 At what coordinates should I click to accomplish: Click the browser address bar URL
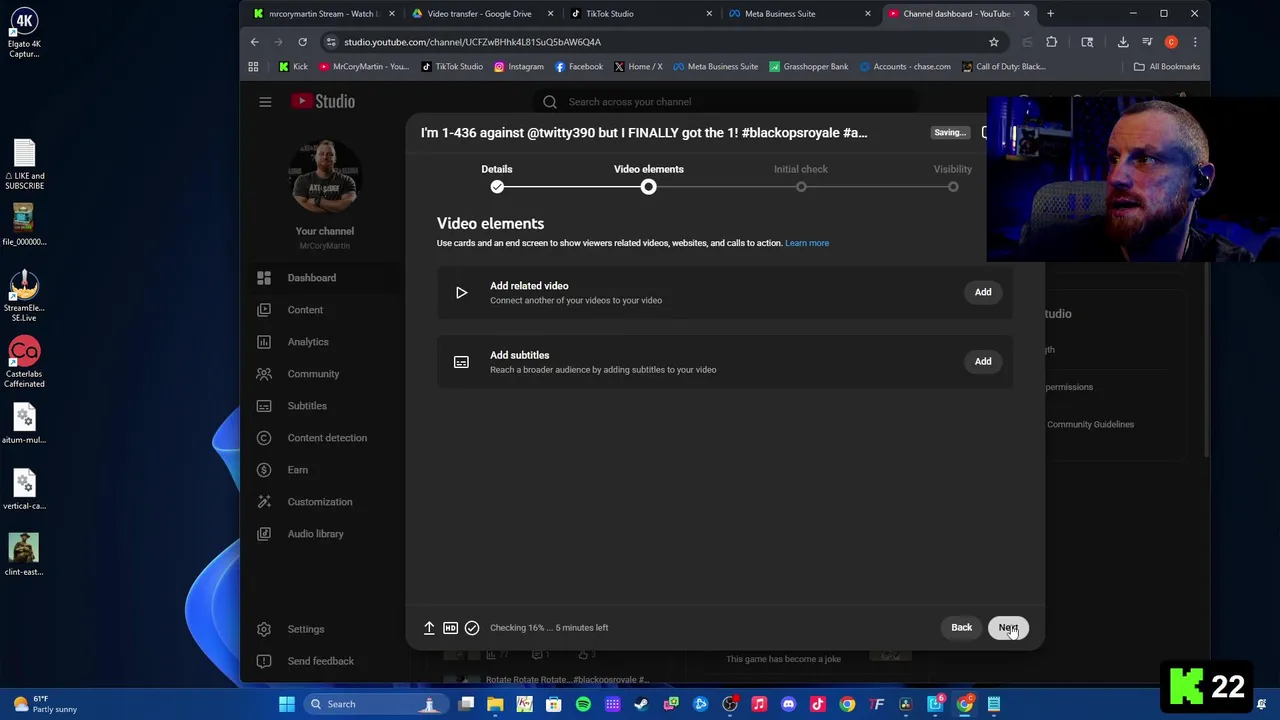click(472, 42)
